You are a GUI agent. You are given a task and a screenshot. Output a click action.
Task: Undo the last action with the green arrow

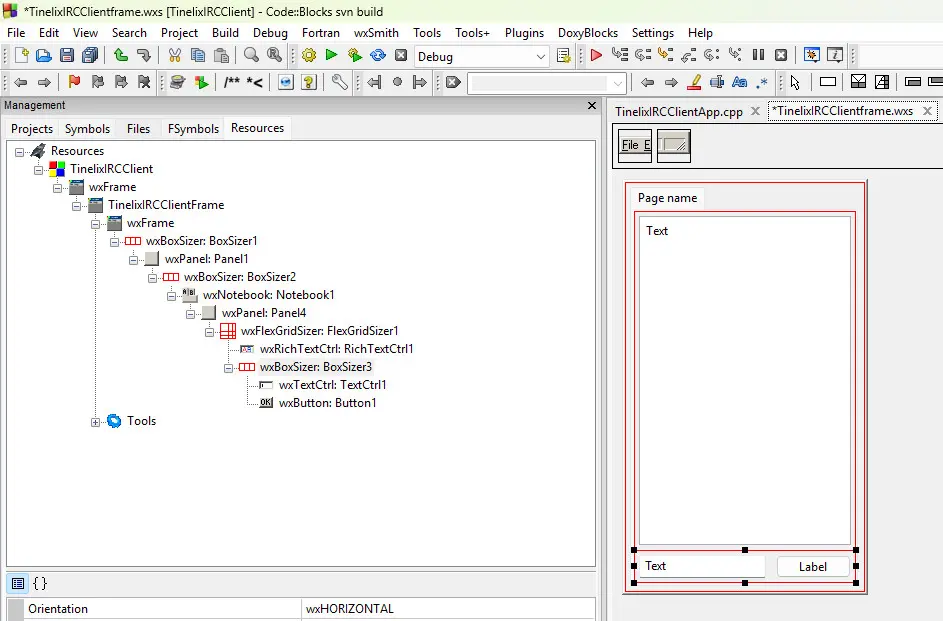[x=121, y=55]
